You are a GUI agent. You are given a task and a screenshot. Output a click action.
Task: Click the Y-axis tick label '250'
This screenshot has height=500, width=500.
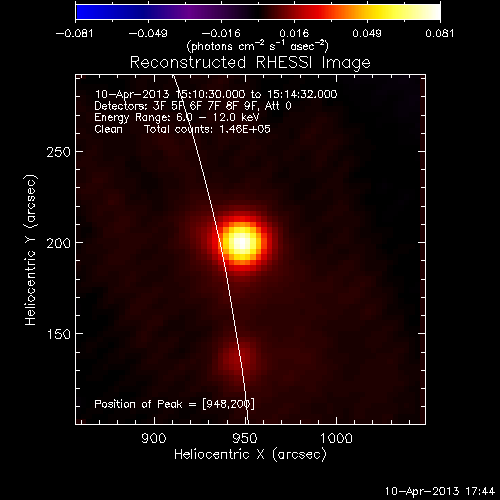59,152
